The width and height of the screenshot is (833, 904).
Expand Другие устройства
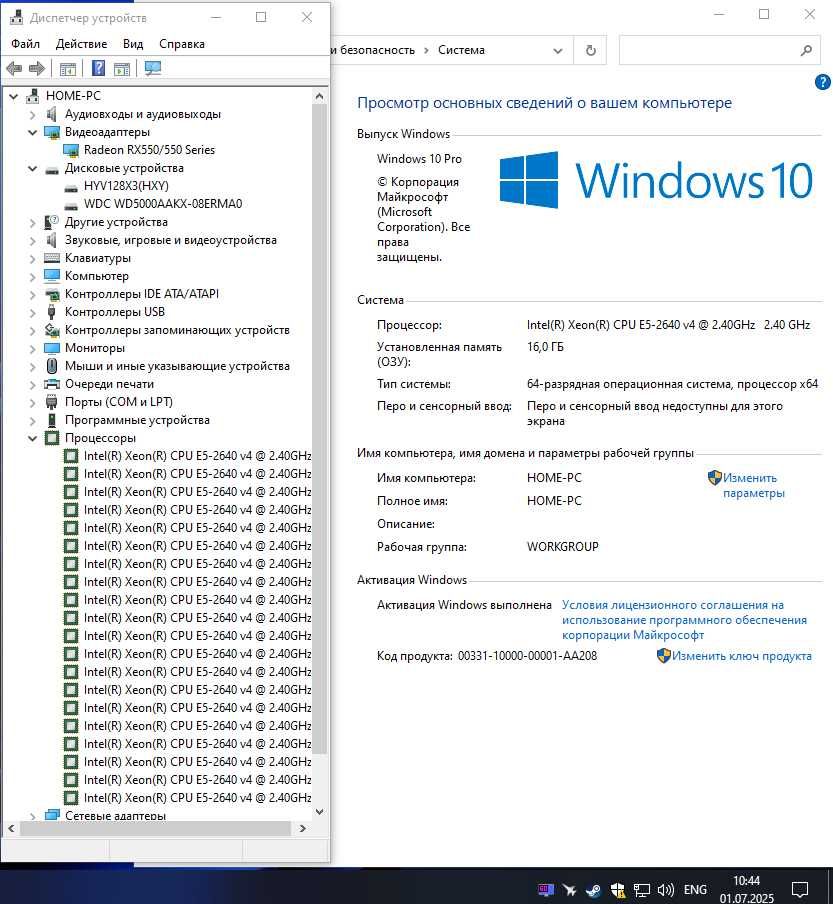[32, 223]
